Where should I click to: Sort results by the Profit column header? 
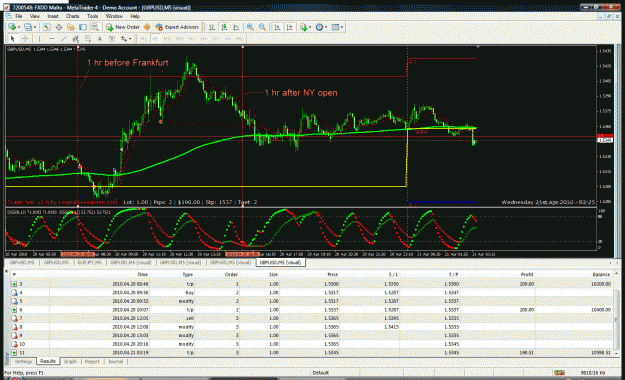pos(527,274)
